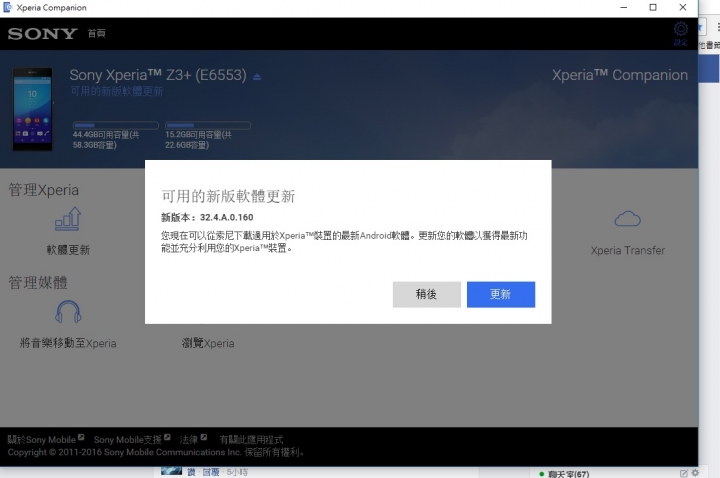Image resolution: width=720 pixels, height=478 pixels.
Task: Click 讚 link in the background page
Action: [191, 472]
